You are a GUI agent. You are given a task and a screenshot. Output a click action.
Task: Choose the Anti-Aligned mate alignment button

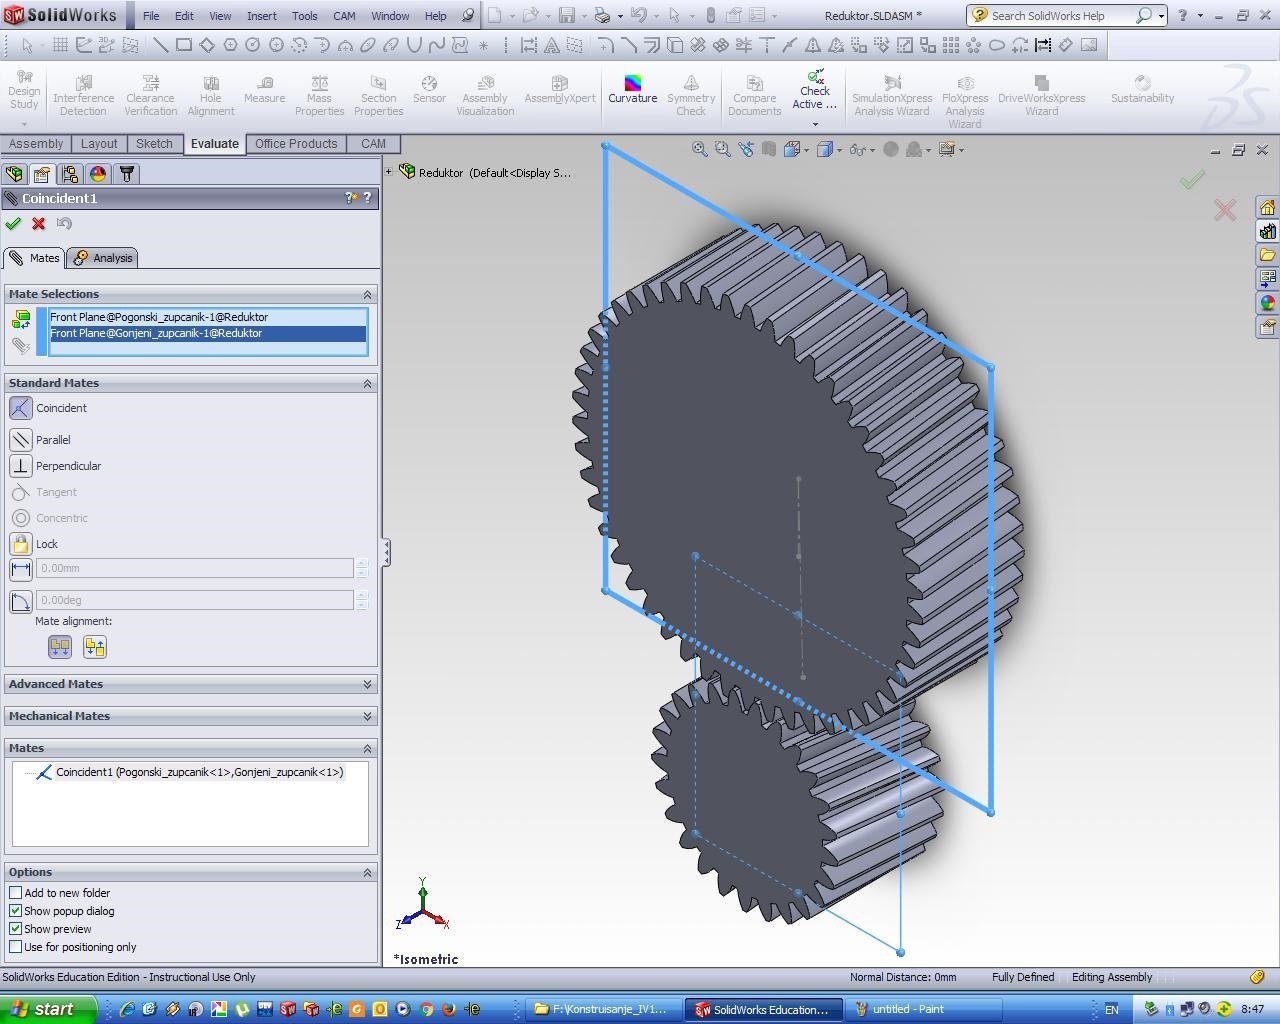tap(95, 647)
